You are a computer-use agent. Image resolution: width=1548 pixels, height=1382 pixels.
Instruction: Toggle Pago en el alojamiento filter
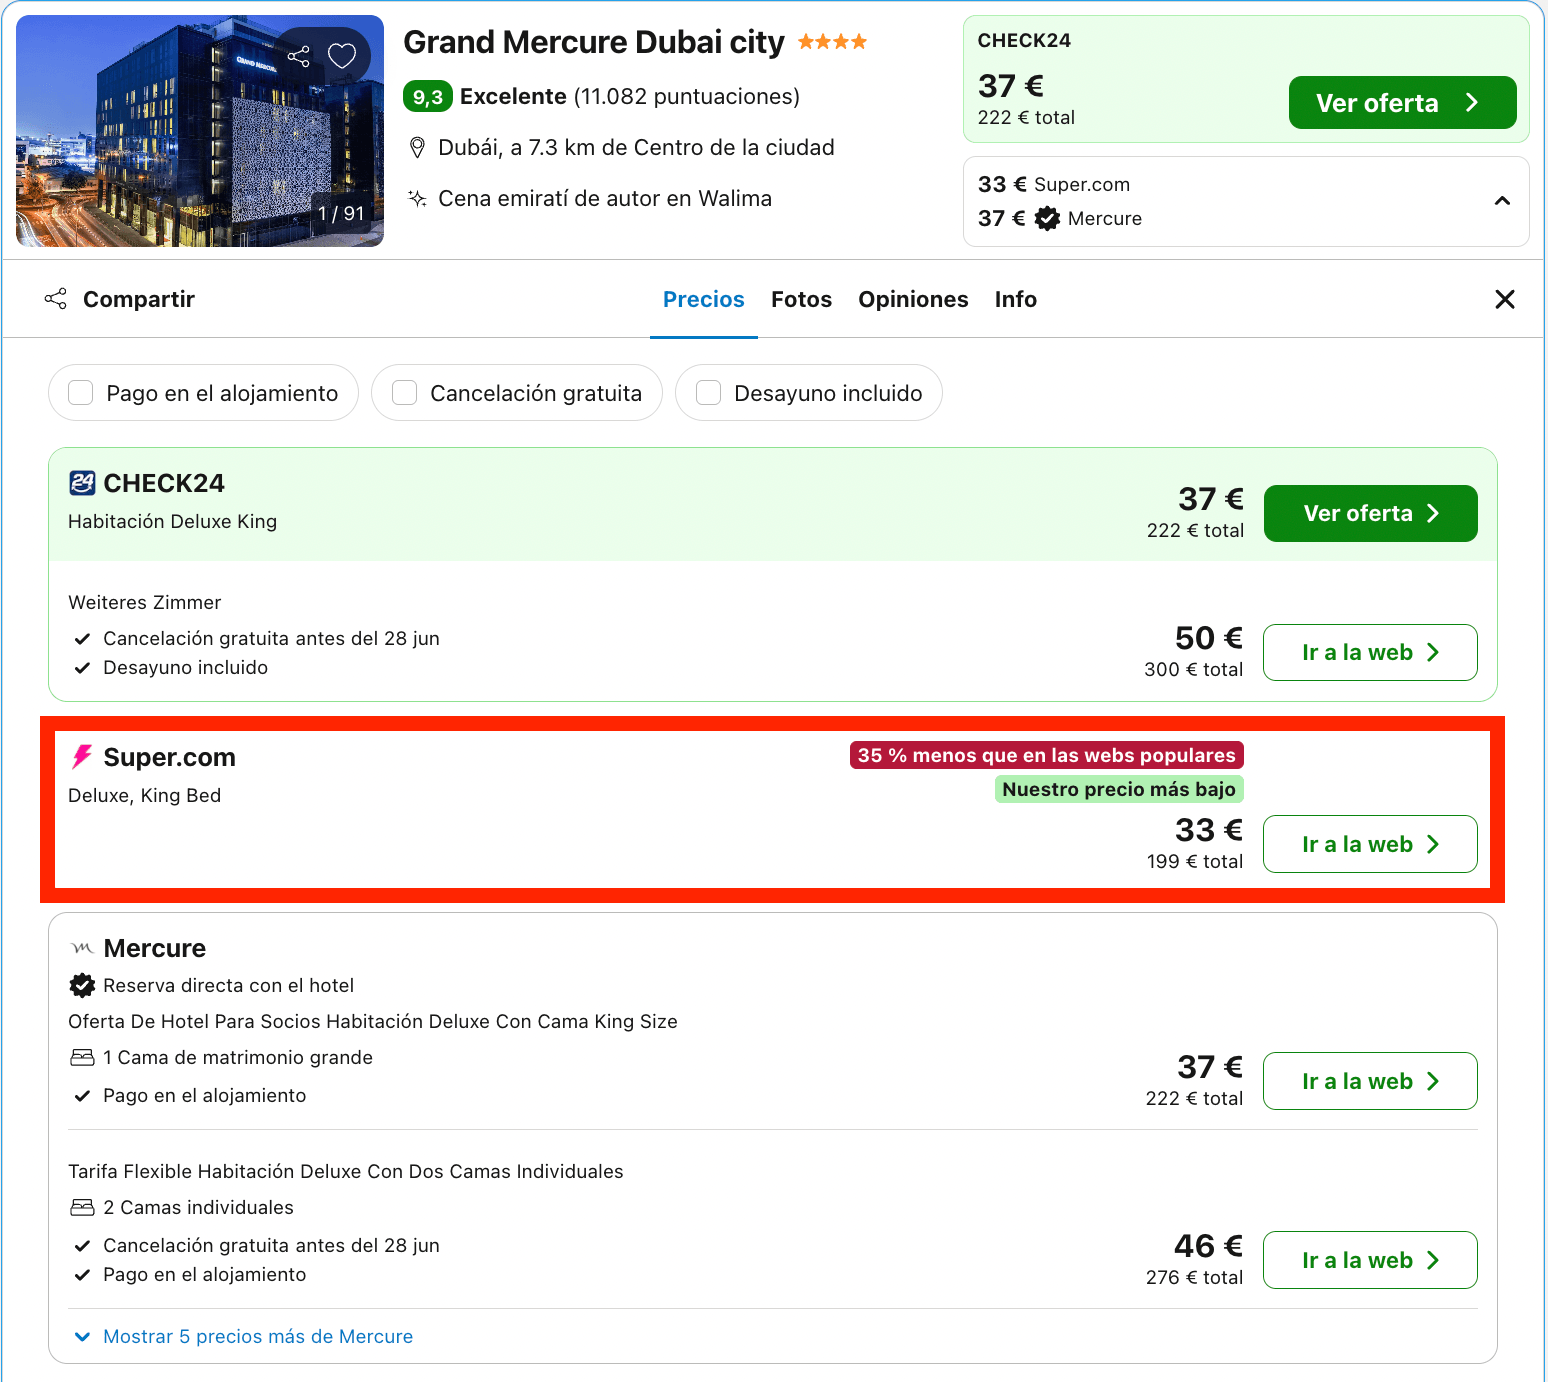(203, 393)
